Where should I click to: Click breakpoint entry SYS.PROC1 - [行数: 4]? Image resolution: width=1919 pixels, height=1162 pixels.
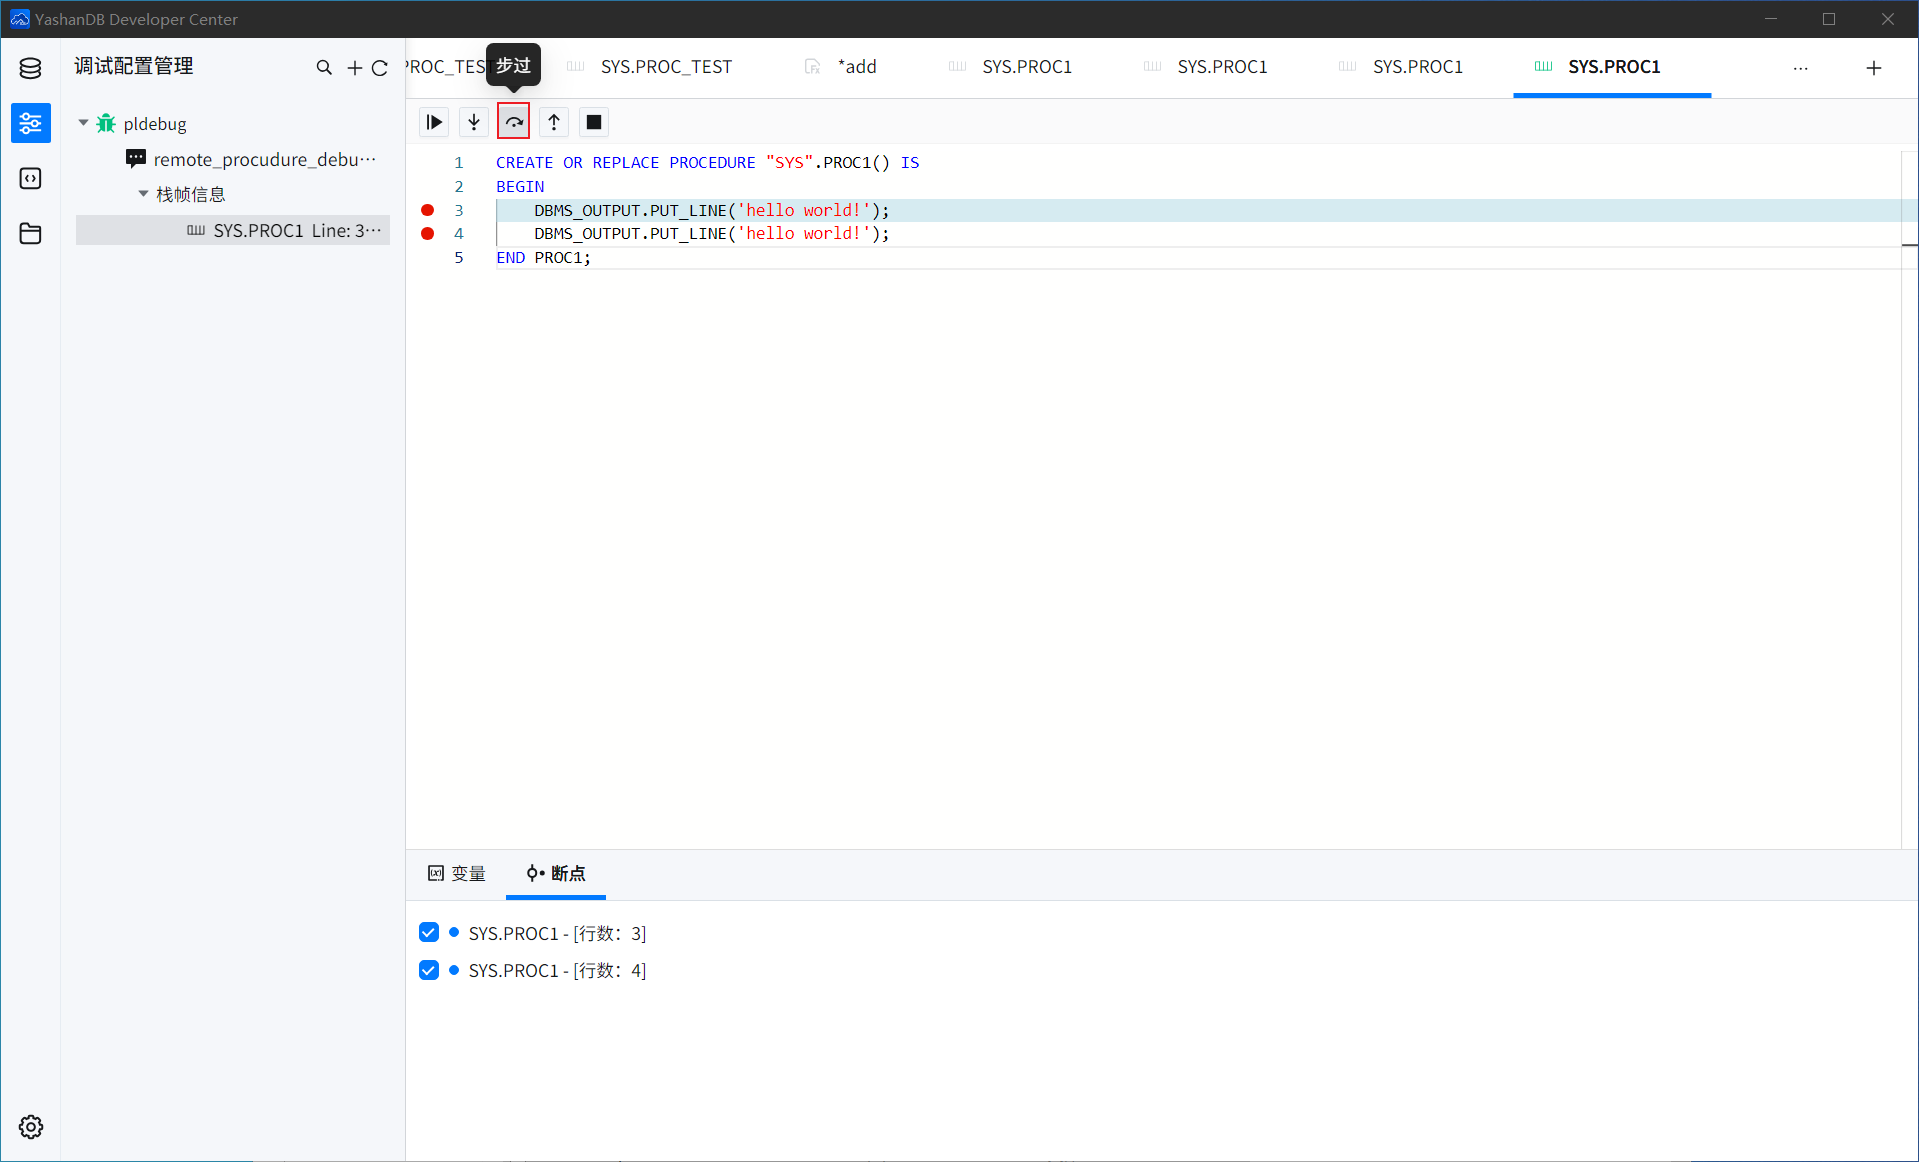pos(557,970)
